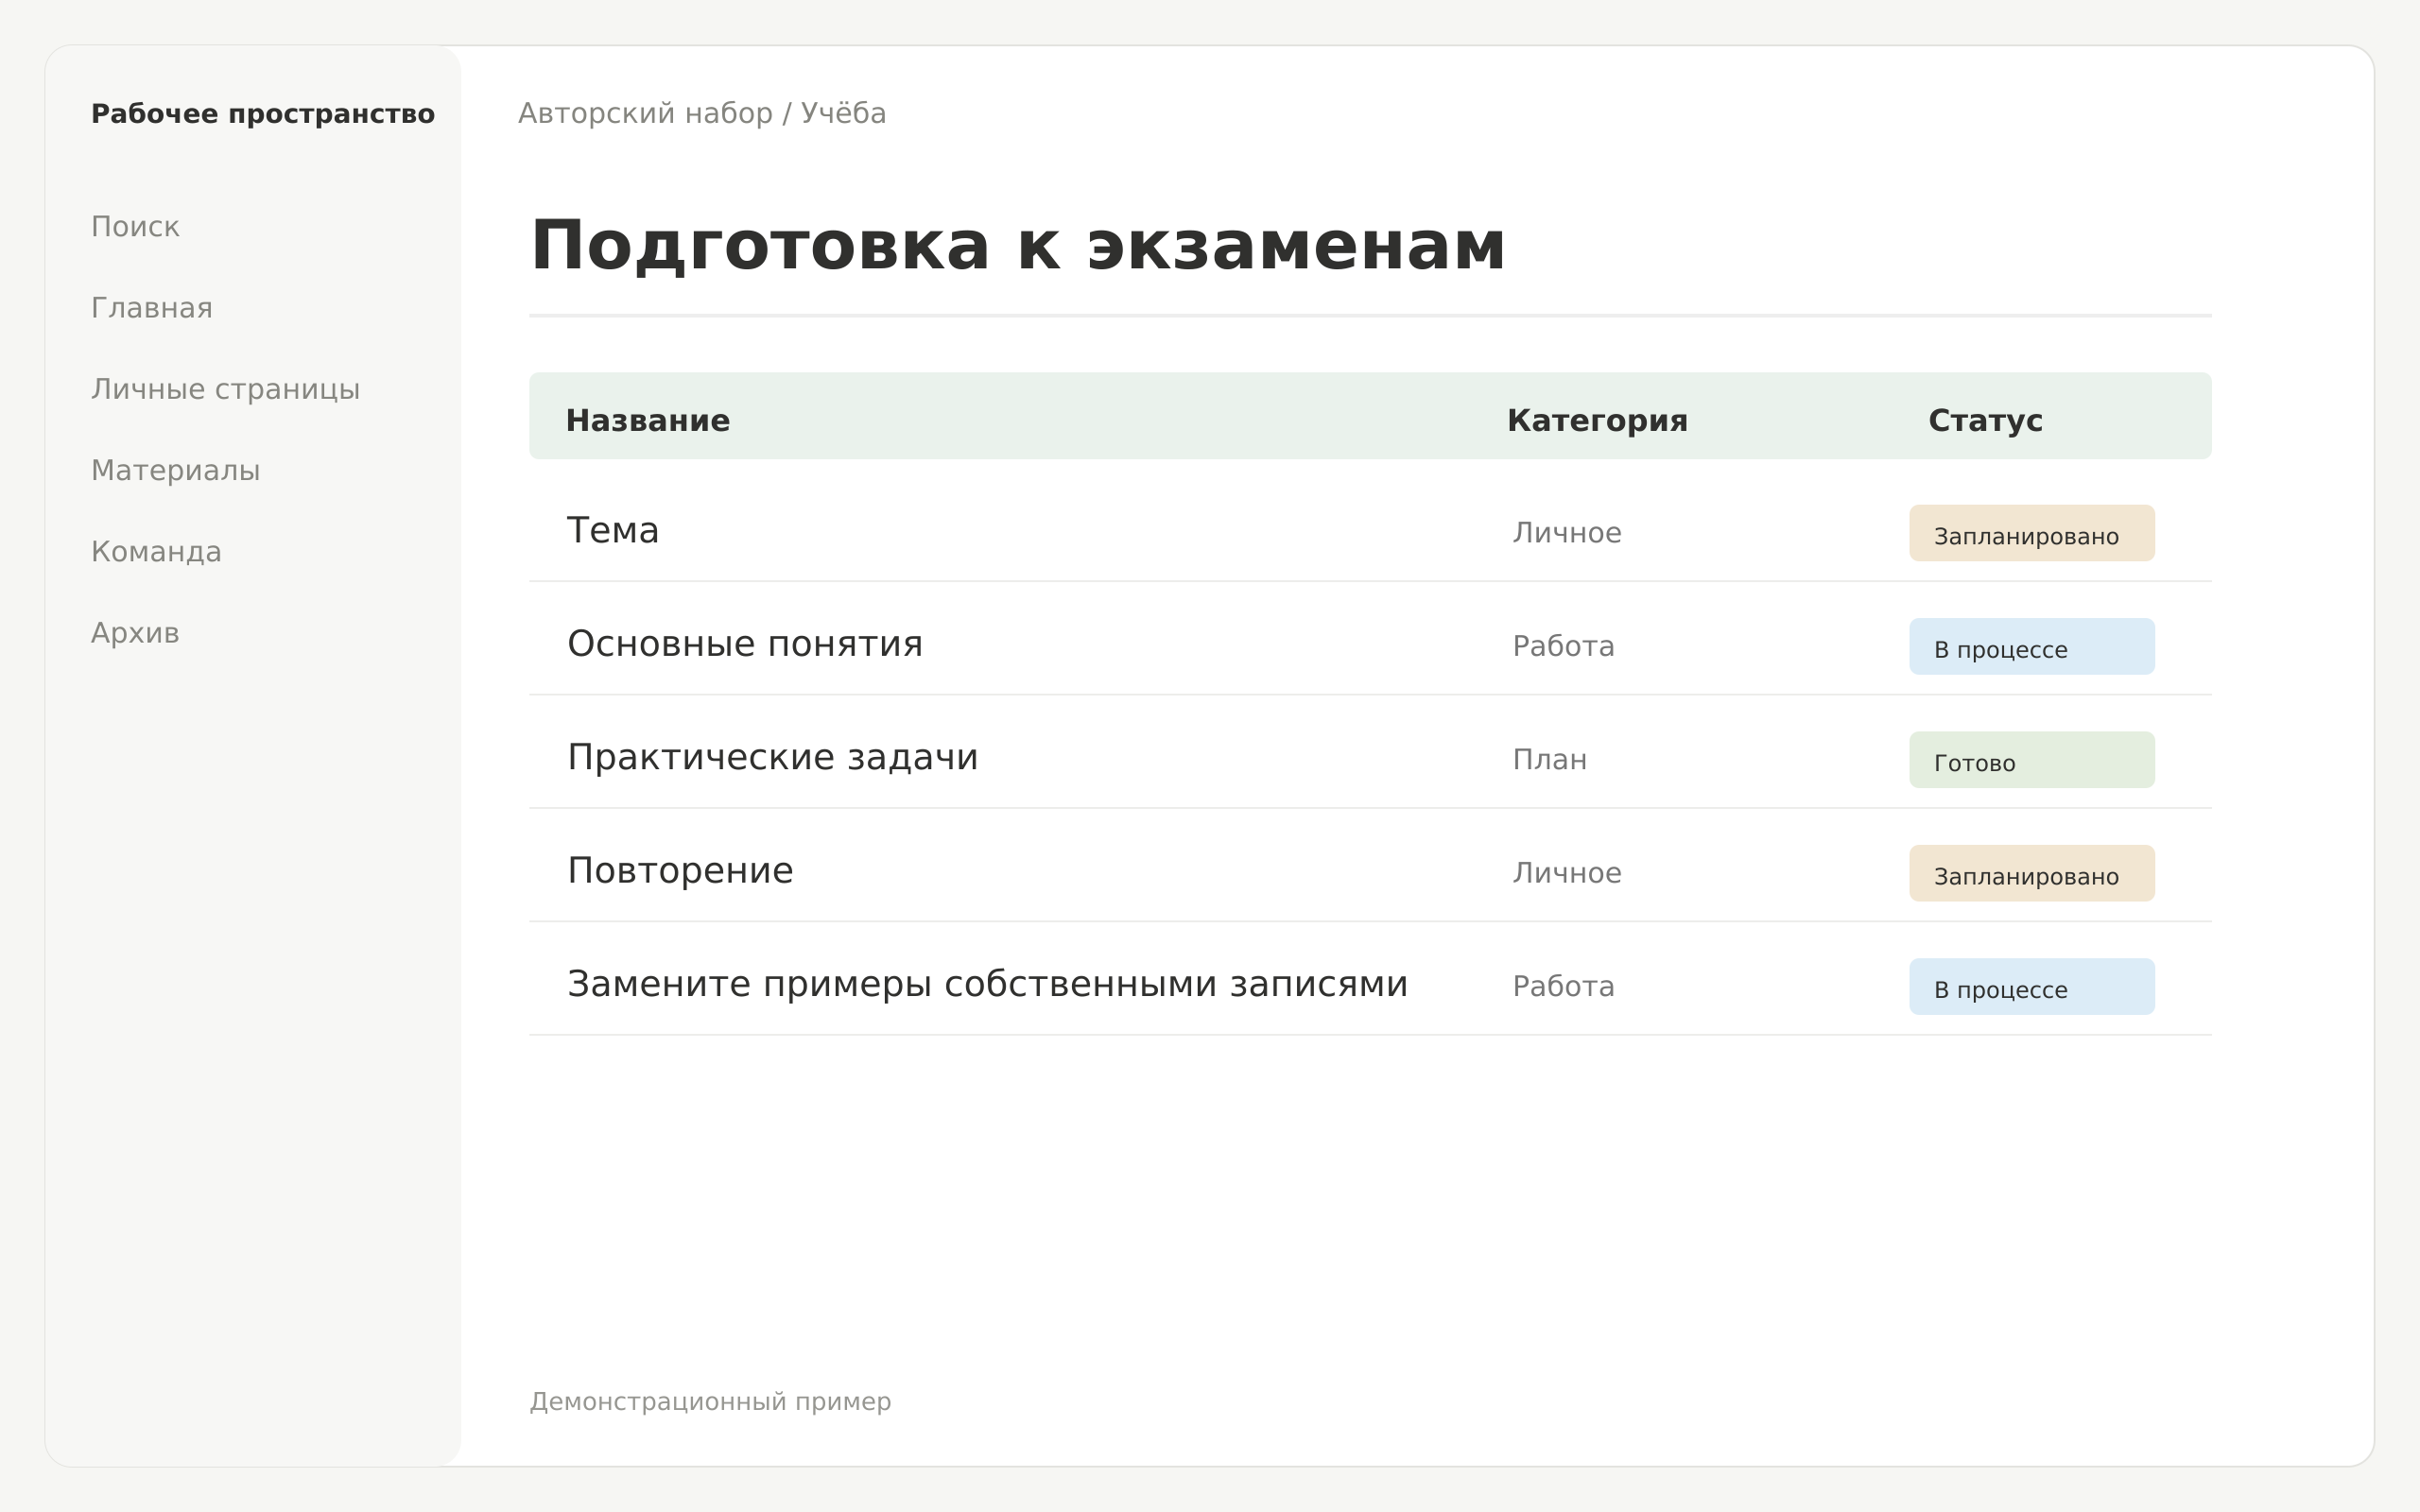Open the Команда sidebar item
Screen dimensions: 2420x1512
click(x=156, y=552)
